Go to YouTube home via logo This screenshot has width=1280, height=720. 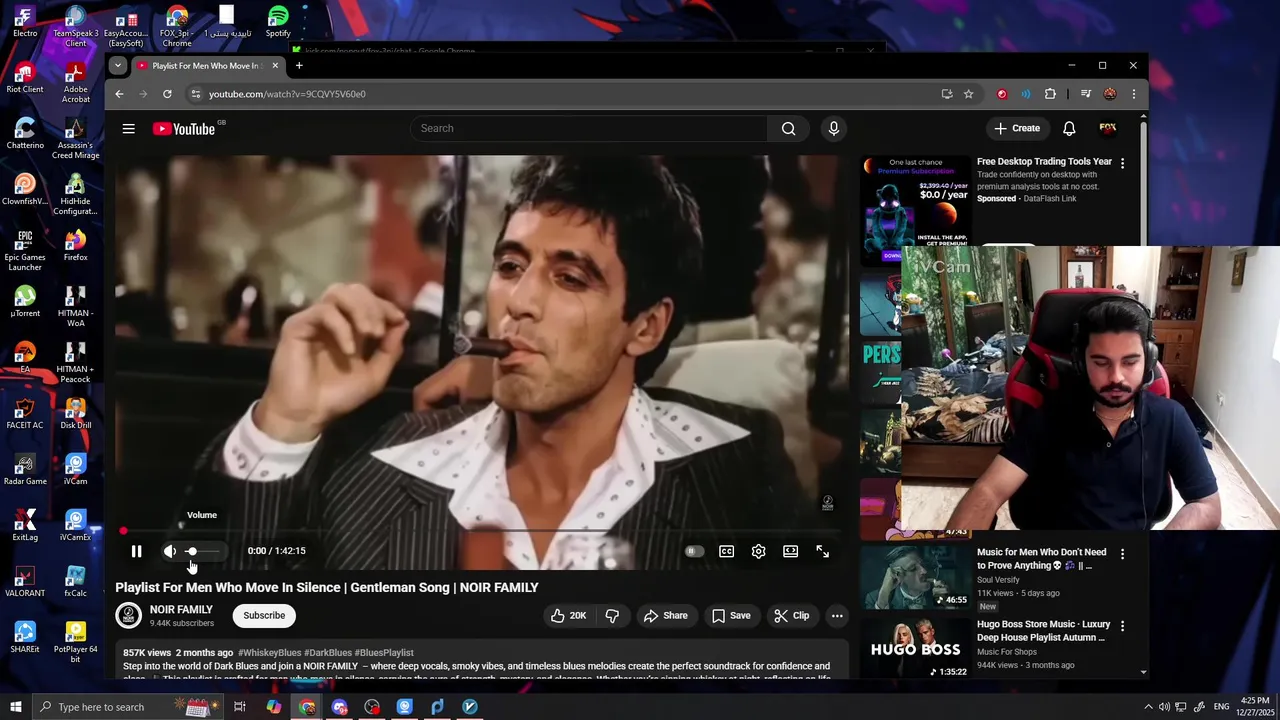[184, 128]
